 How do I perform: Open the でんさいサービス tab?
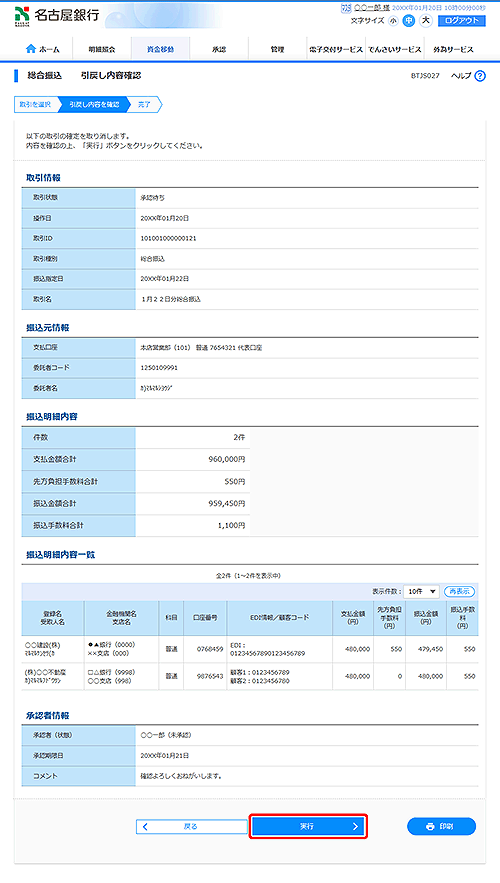395,49
